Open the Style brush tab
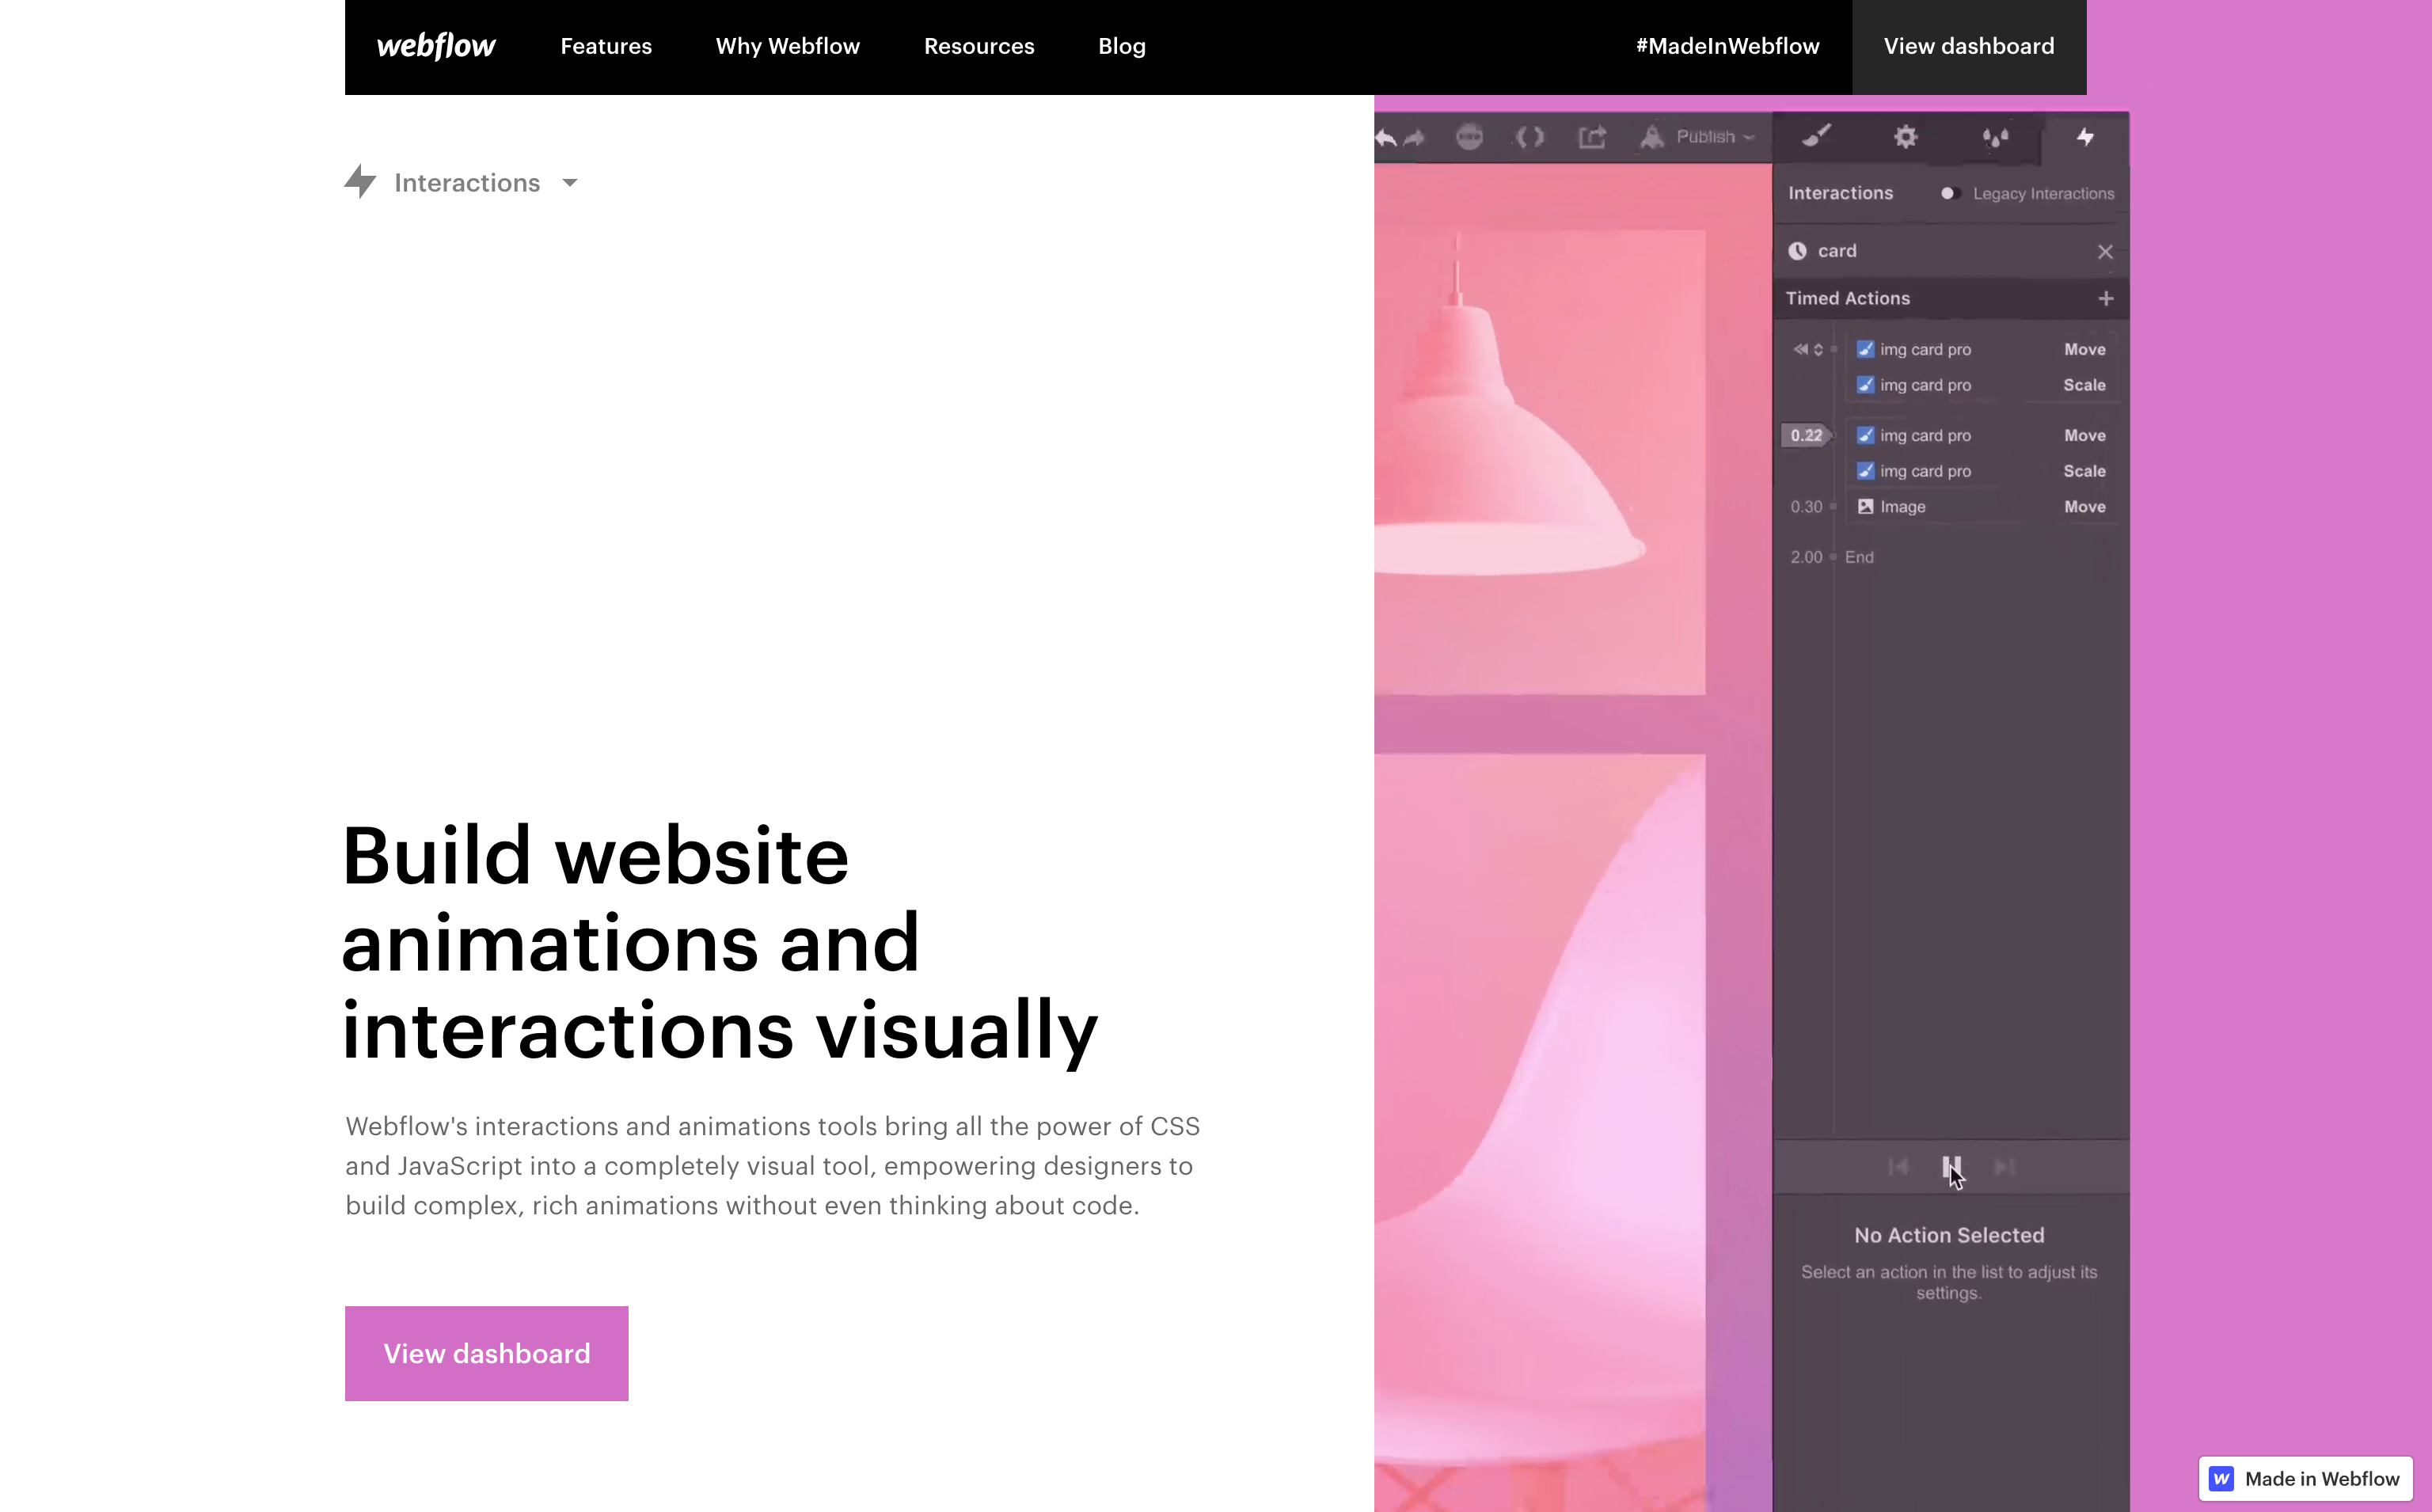This screenshot has width=2432, height=1512. click(x=1816, y=137)
